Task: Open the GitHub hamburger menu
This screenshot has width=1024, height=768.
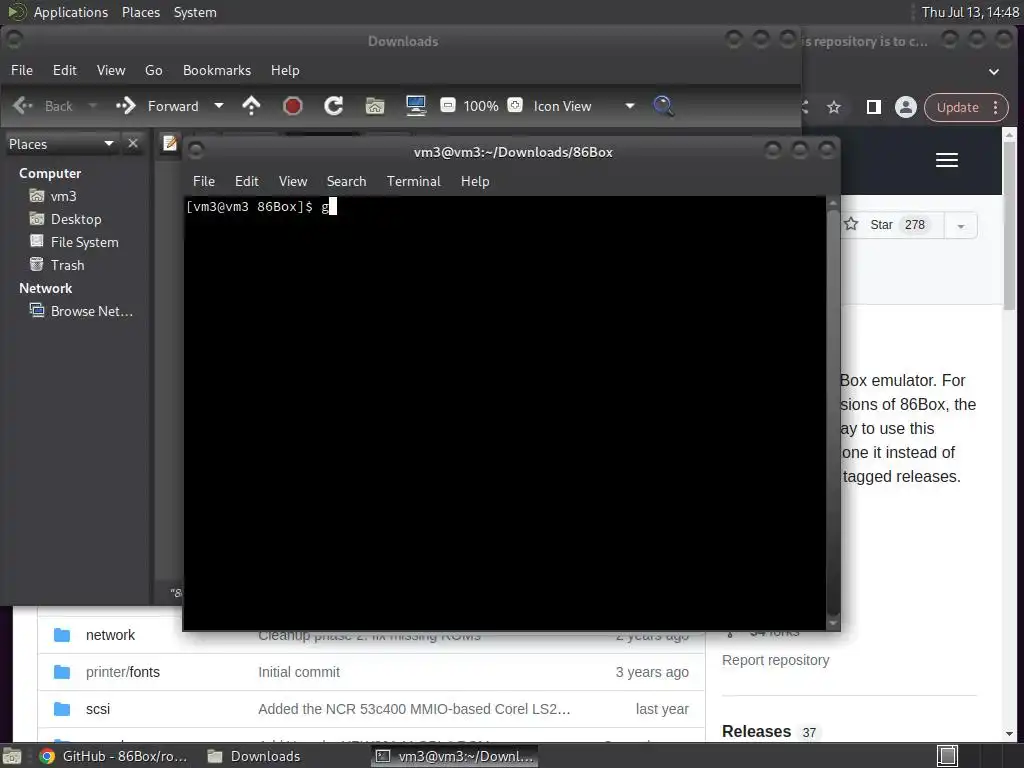Action: [947, 160]
